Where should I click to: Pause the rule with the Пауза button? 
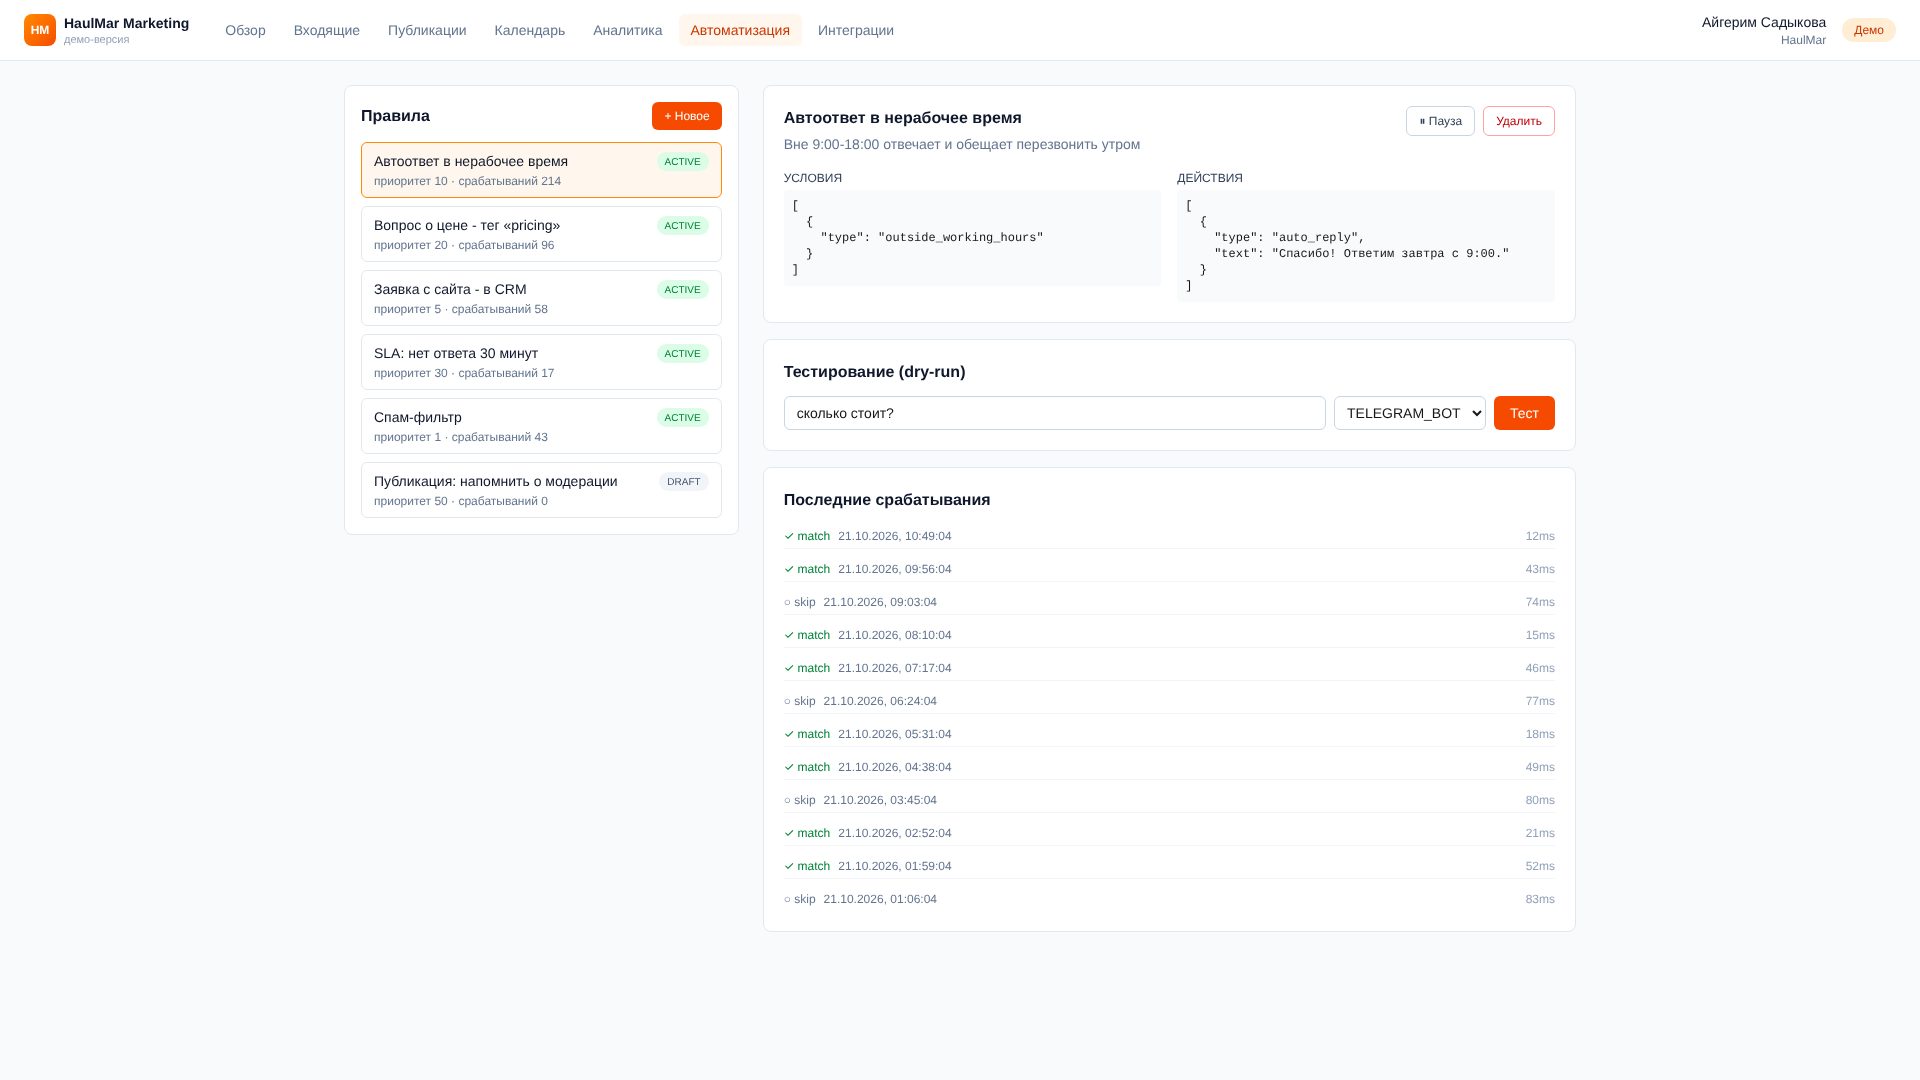1440,121
